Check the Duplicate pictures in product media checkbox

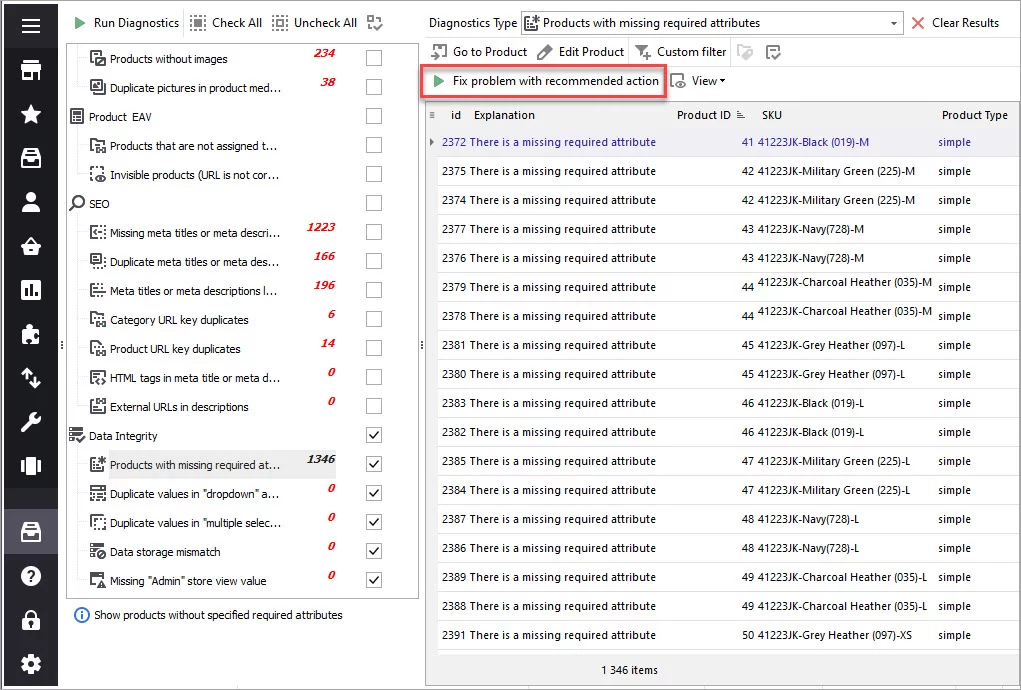point(374,87)
